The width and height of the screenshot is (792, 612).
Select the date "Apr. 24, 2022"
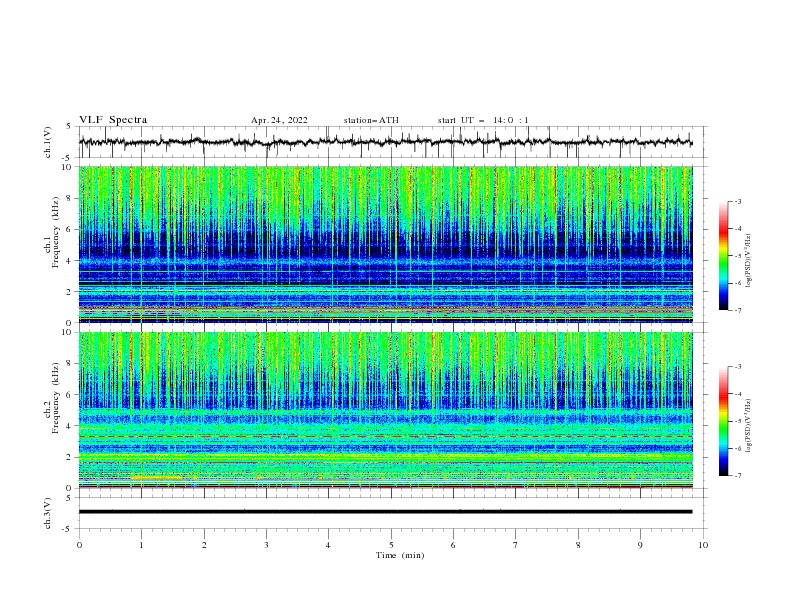pos(279,120)
